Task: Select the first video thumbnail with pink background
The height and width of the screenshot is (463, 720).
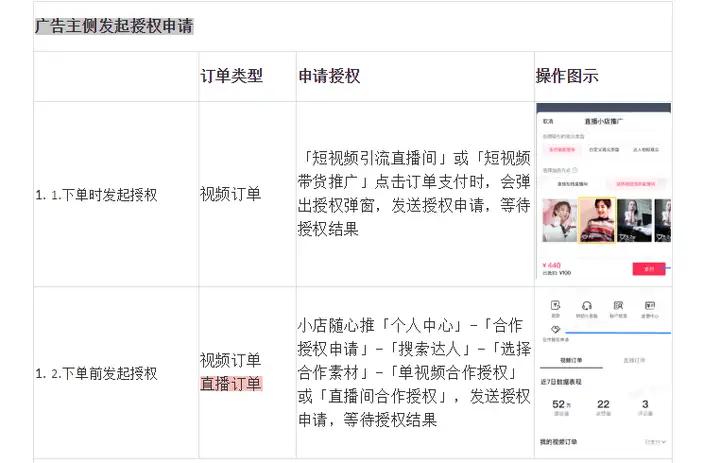Action: (x=559, y=220)
